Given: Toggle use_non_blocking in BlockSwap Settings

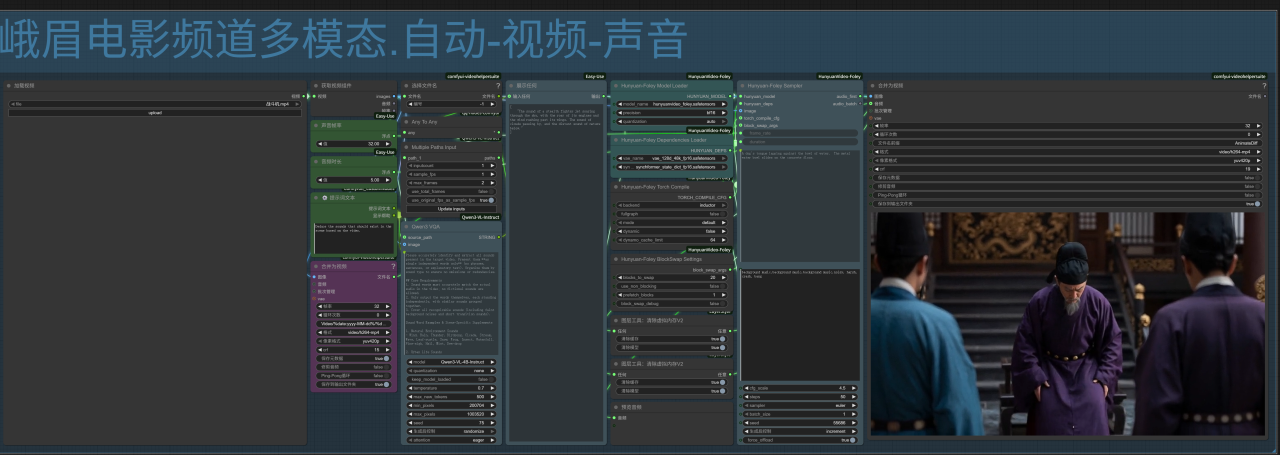Looking at the screenshot, I should point(673,286).
